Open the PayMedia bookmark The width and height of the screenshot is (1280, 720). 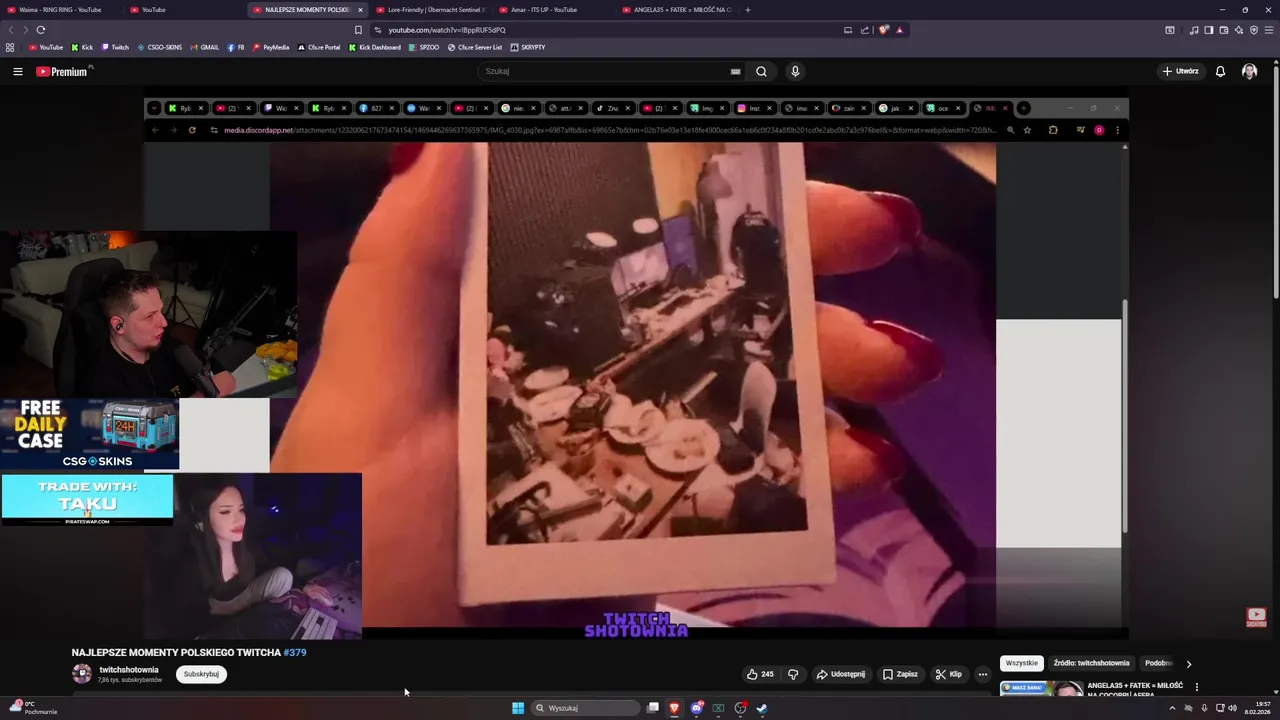click(271, 47)
